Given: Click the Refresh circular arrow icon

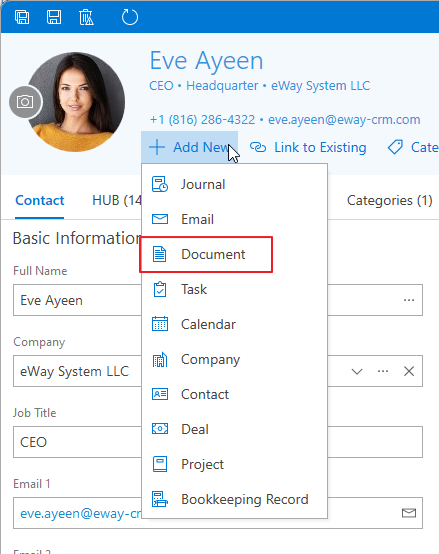Looking at the screenshot, I should pyautogui.click(x=130, y=17).
